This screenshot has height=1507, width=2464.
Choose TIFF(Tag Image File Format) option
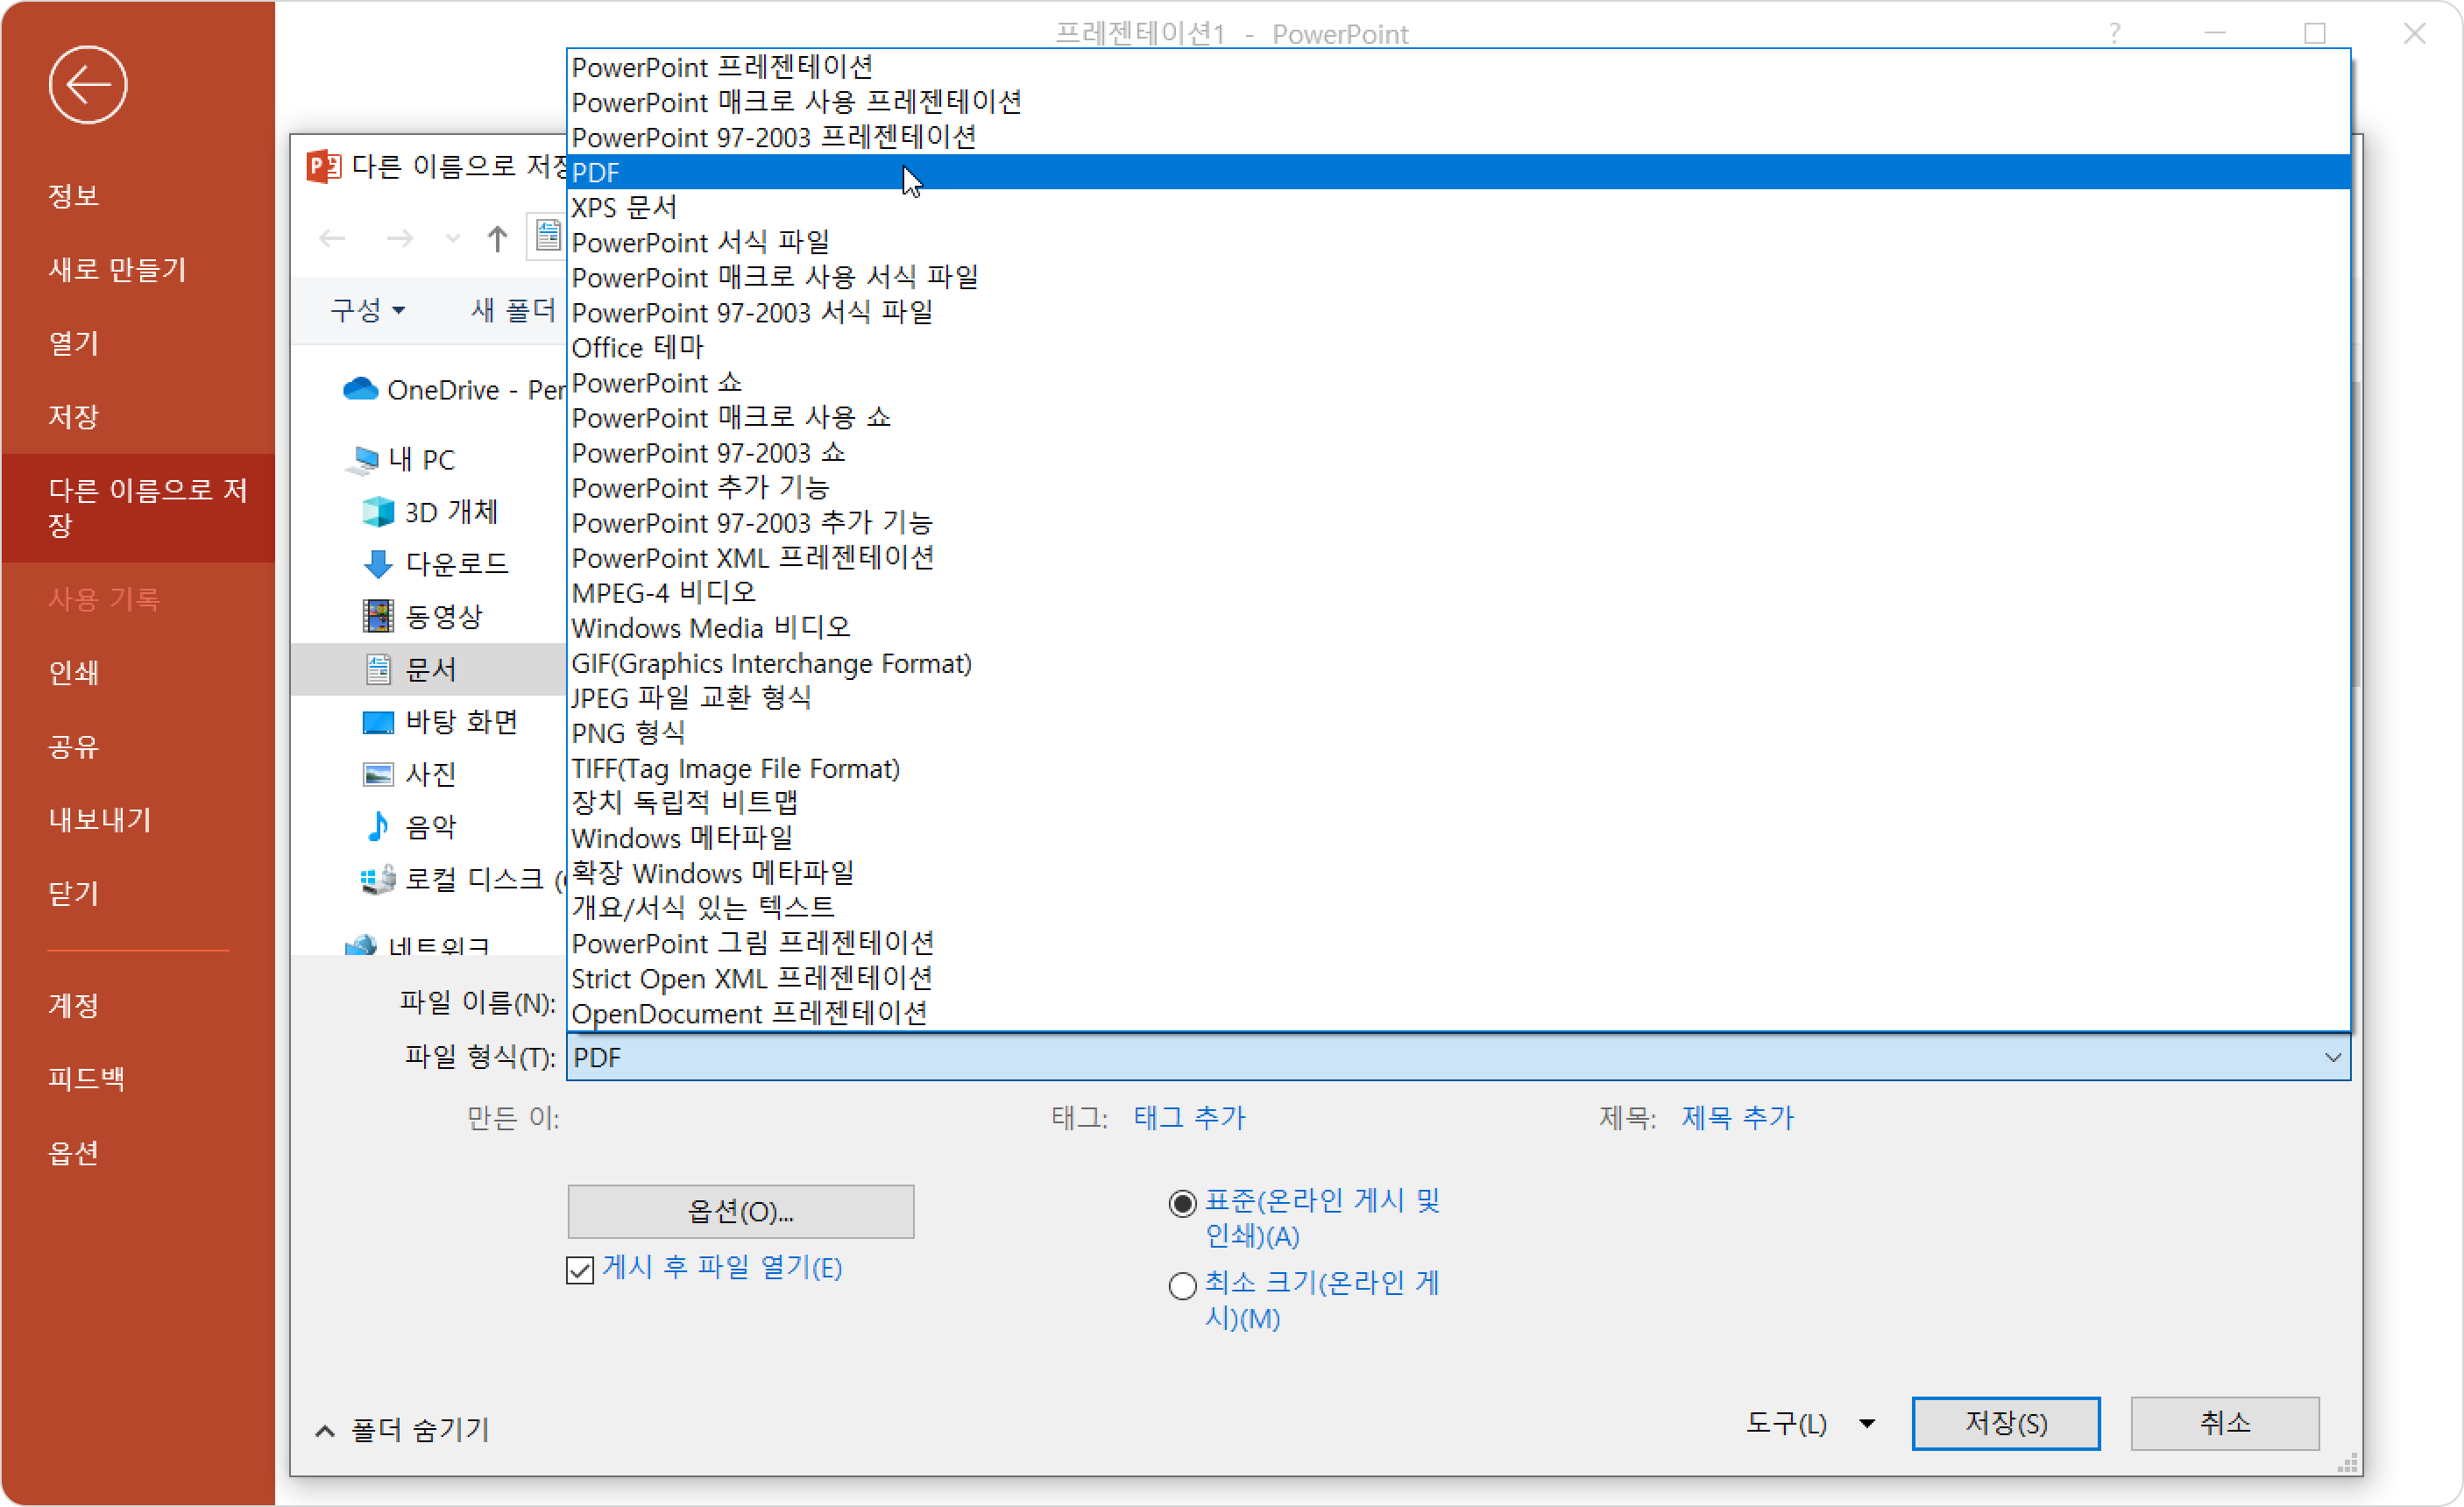1458,768
